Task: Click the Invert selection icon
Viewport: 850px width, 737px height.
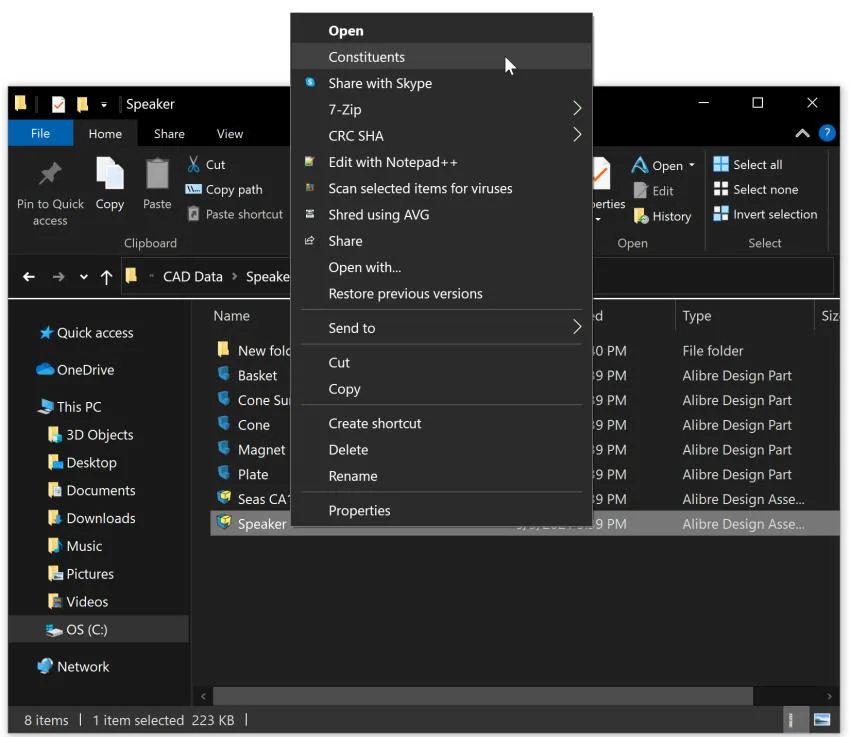Action: coord(721,214)
